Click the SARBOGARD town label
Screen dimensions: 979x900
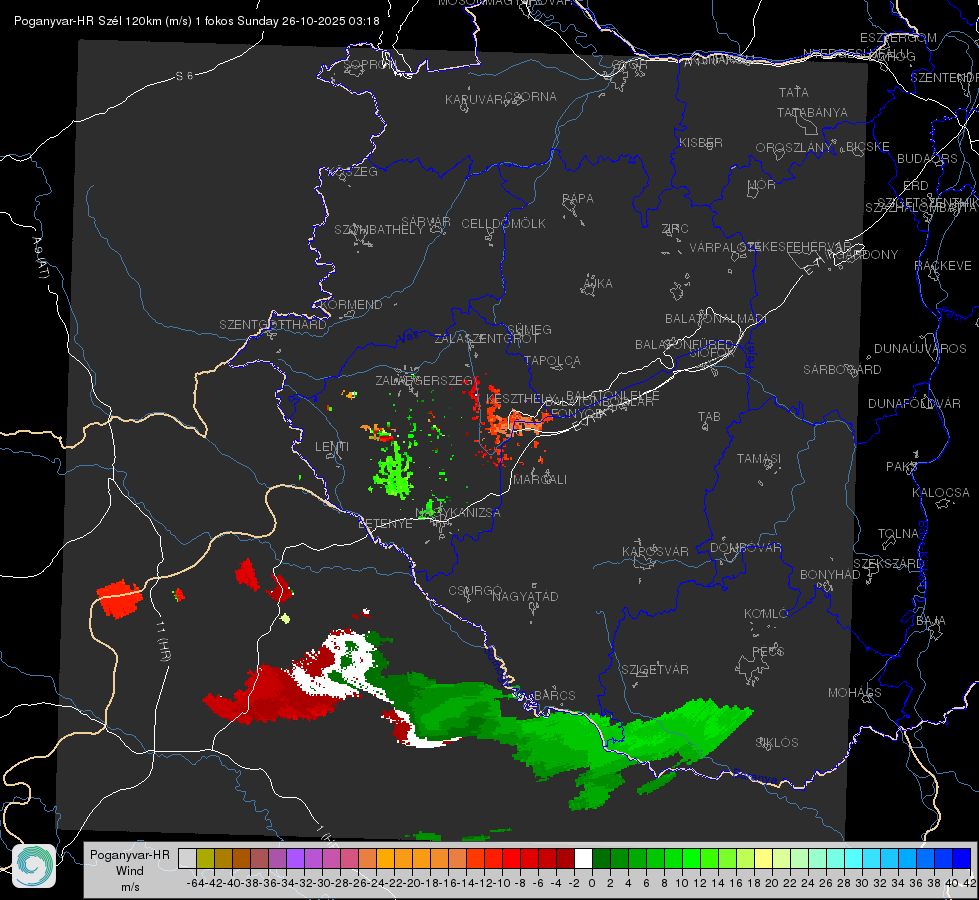(842, 370)
